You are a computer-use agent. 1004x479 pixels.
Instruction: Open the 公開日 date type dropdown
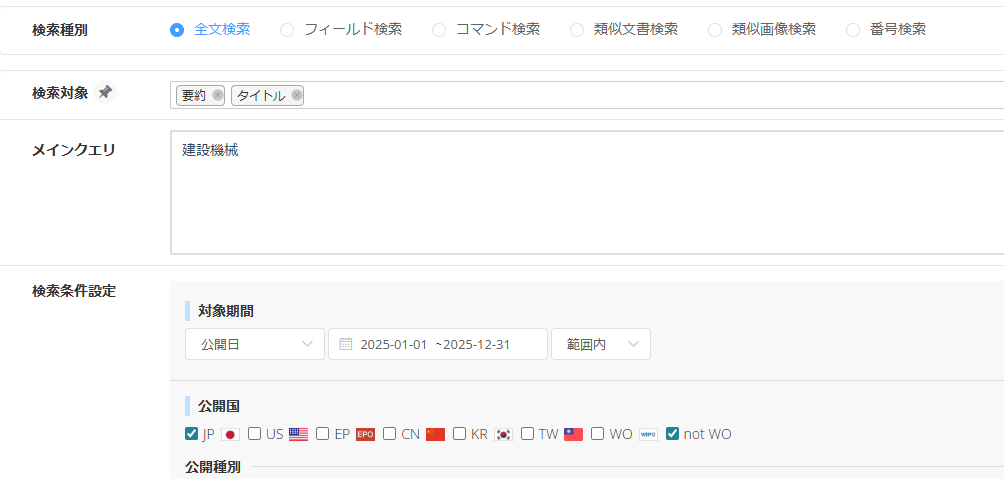(255, 344)
